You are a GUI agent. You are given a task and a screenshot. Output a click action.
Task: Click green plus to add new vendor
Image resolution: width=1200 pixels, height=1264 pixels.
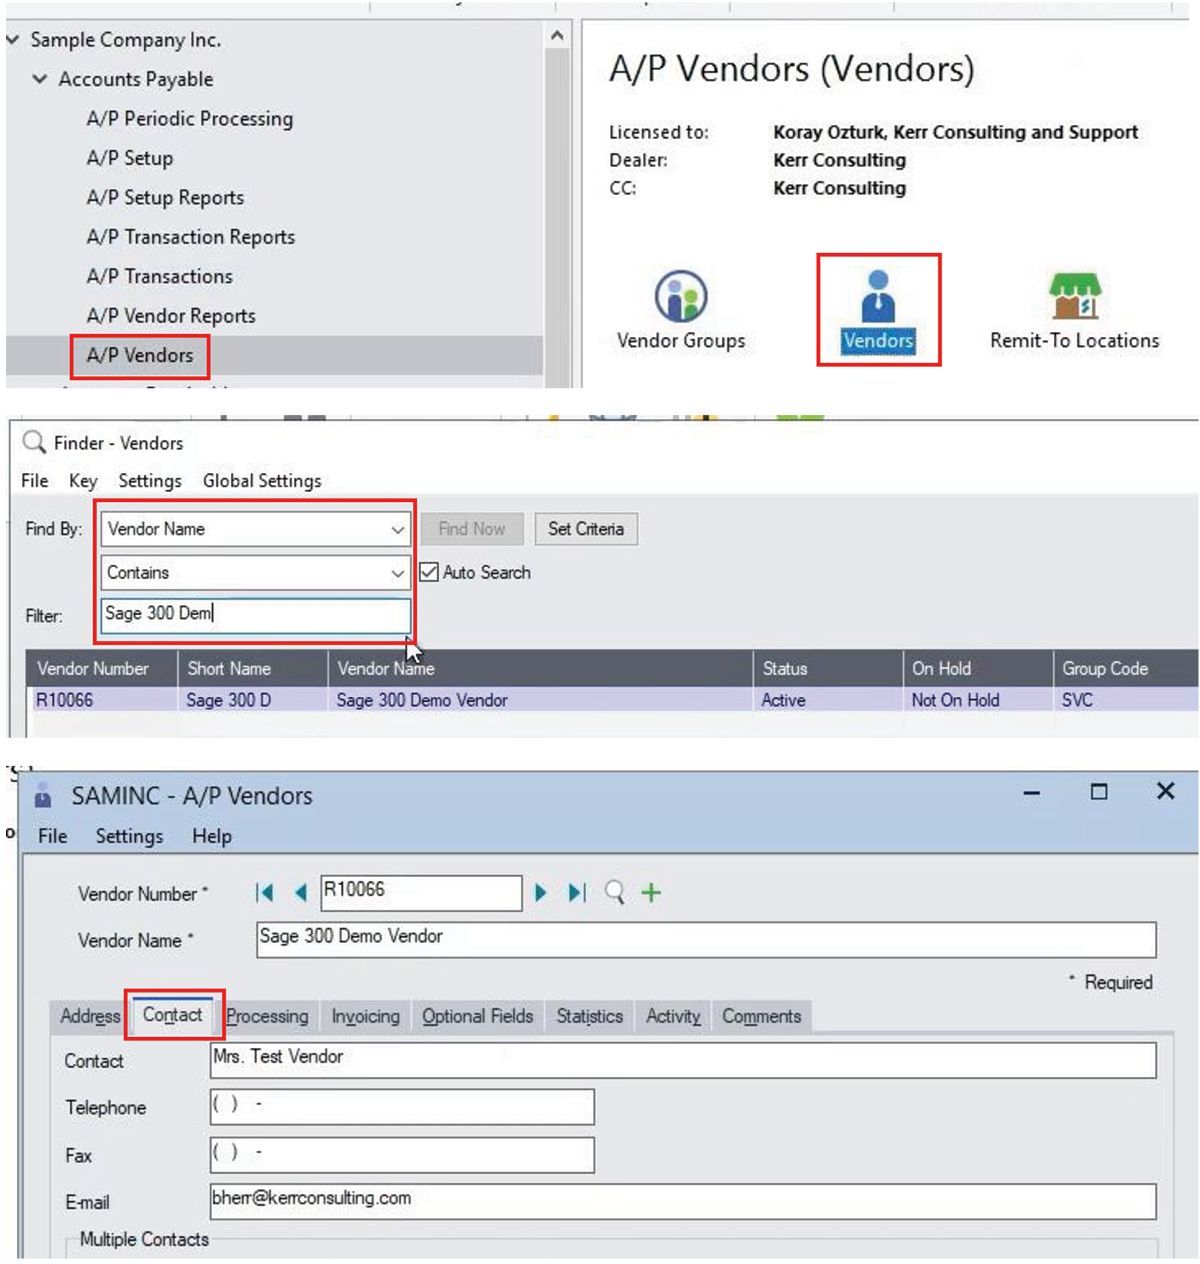(651, 892)
